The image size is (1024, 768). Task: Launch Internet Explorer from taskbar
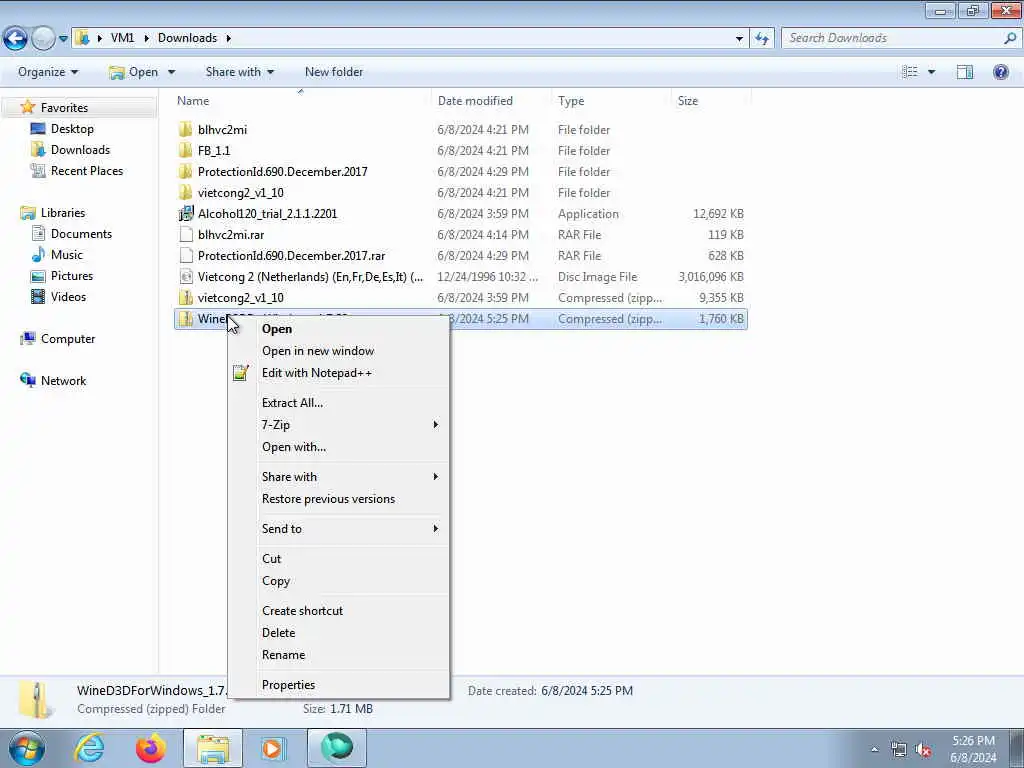89,748
